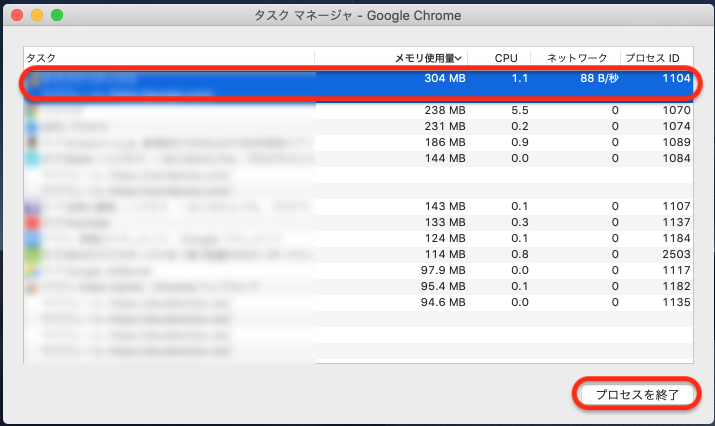Click process ID 1135
The width and height of the screenshot is (715, 426).
click(x=676, y=302)
